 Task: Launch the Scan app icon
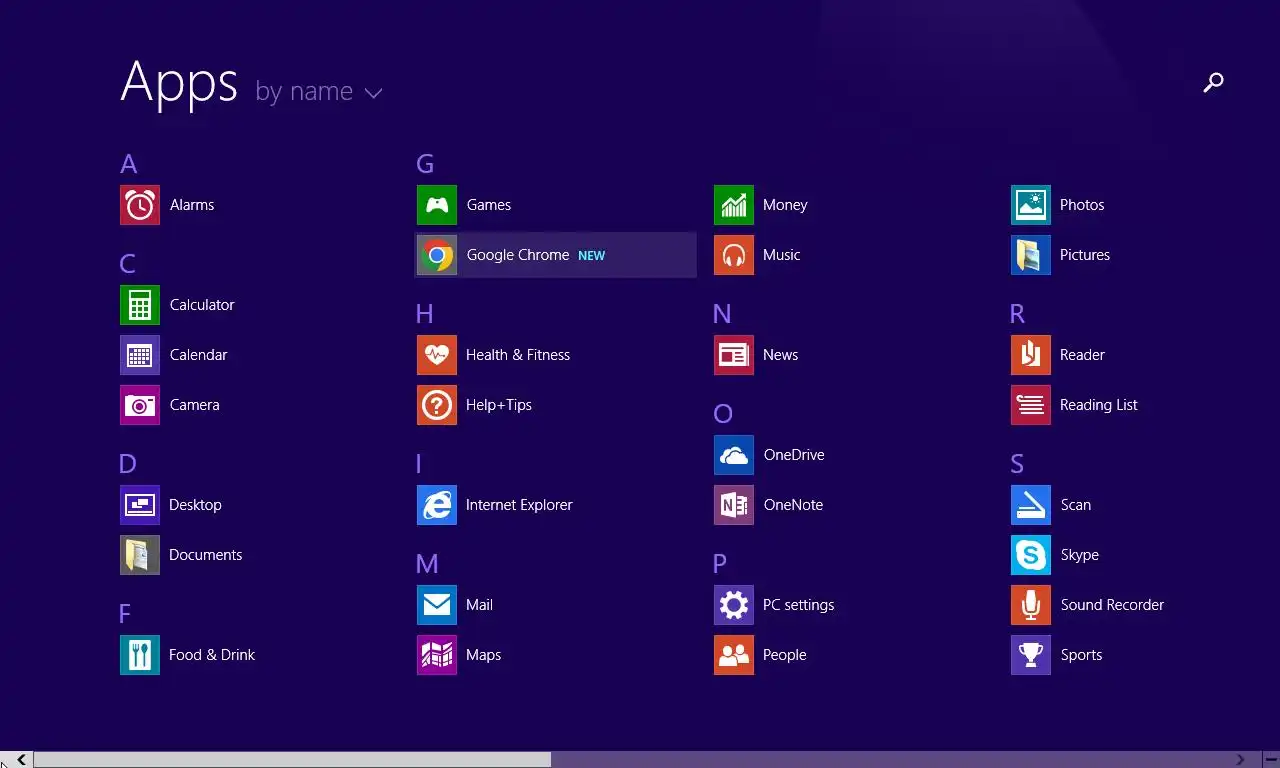click(1031, 505)
